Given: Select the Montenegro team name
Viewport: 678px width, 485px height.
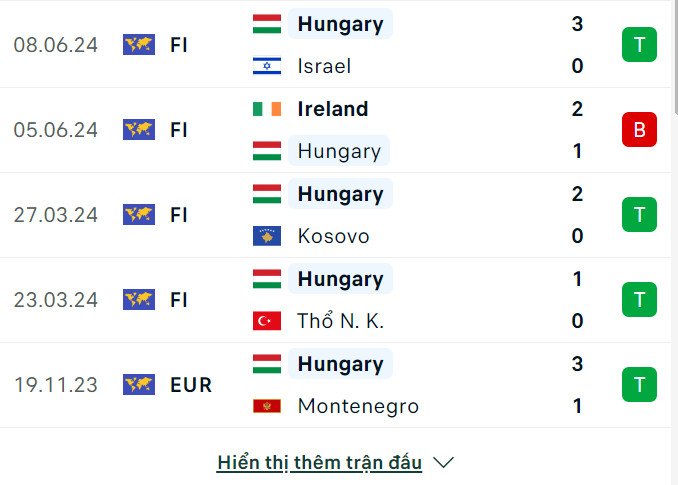Looking at the screenshot, I should [358, 407].
